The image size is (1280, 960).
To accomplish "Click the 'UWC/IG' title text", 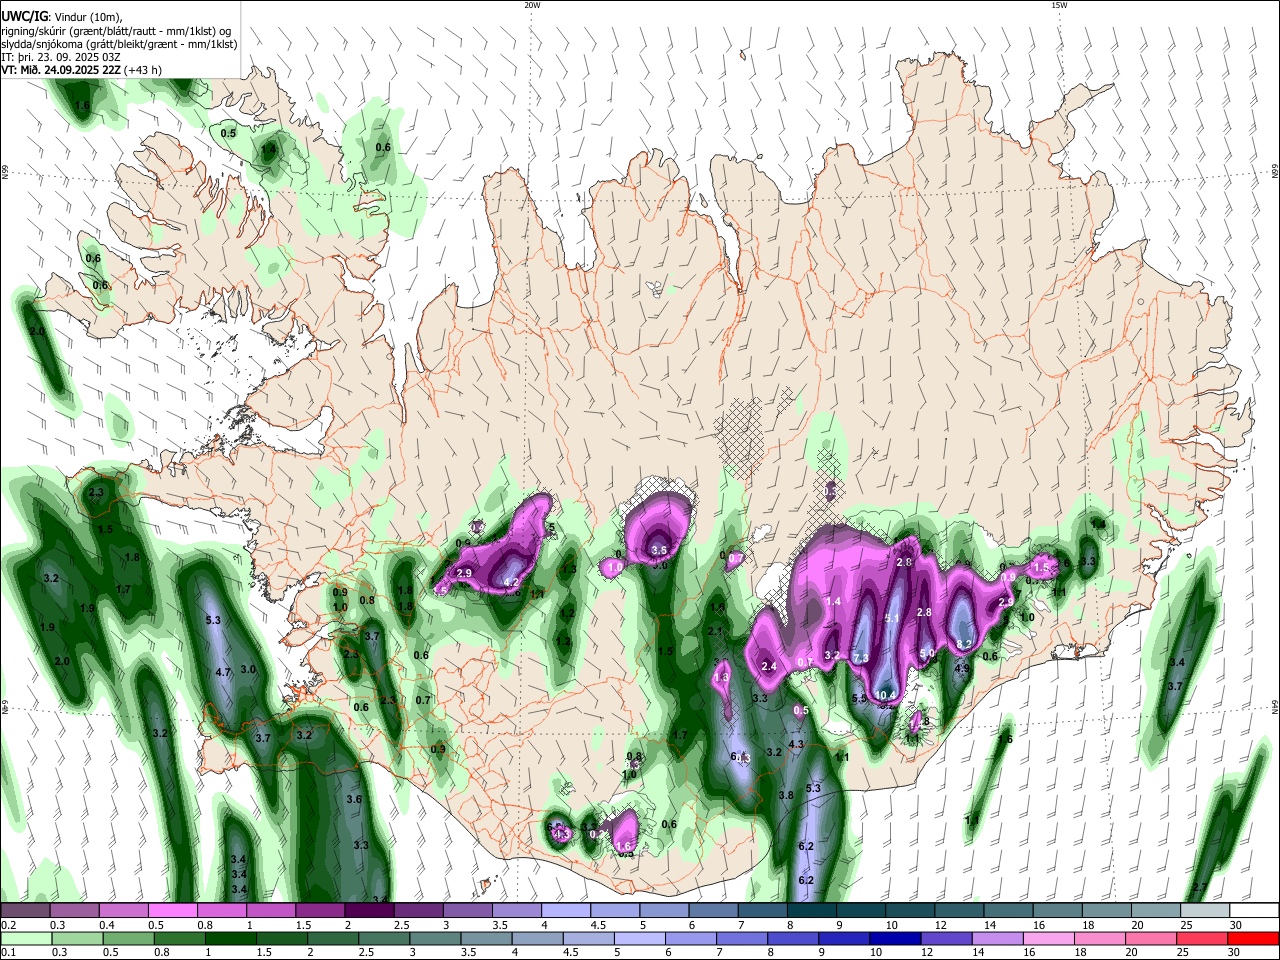I will (24, 16).
